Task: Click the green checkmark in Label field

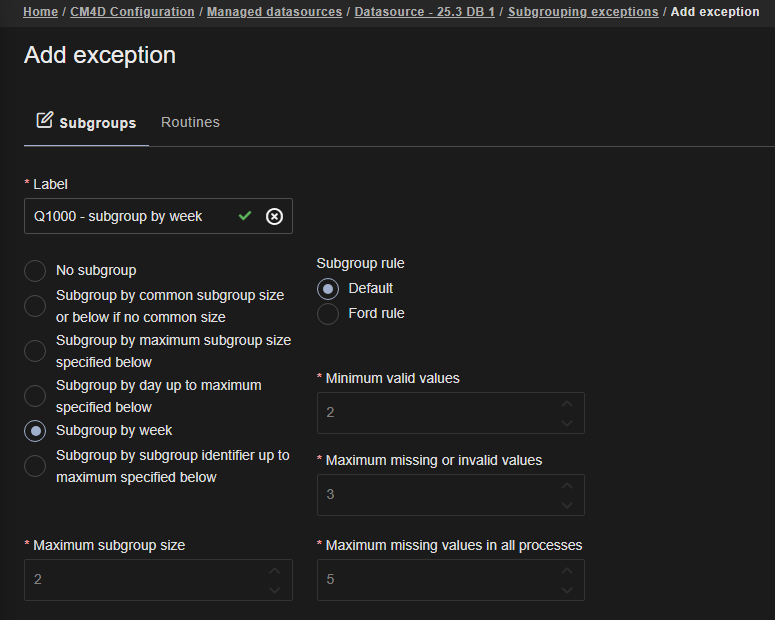Action: pyautogui.click(x=245, y=216)
